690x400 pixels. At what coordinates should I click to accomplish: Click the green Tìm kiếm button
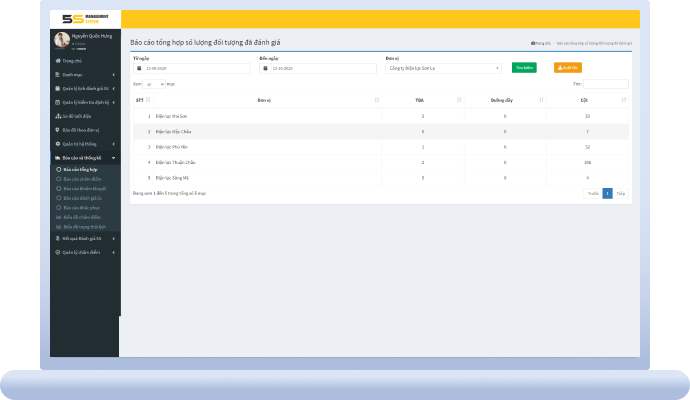[x=523, y=68]
